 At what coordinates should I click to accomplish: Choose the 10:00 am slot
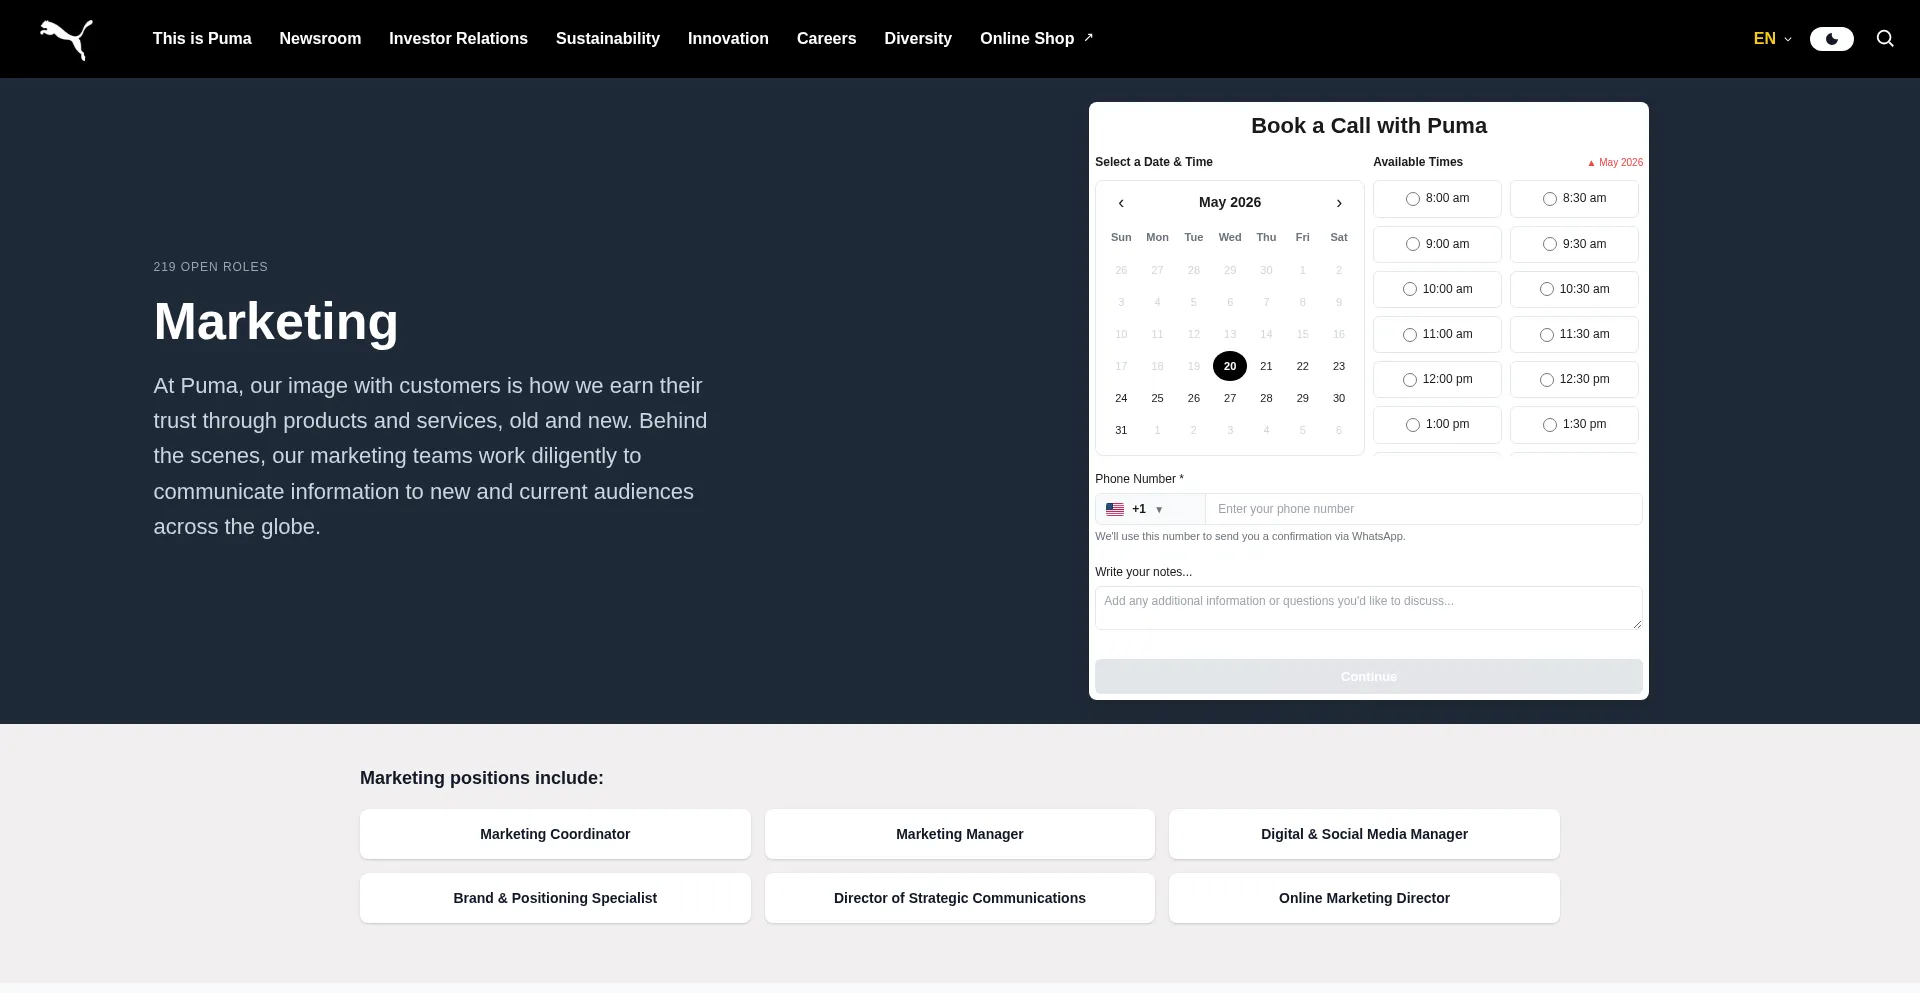pyautogui.click(x=1437, y=289)
